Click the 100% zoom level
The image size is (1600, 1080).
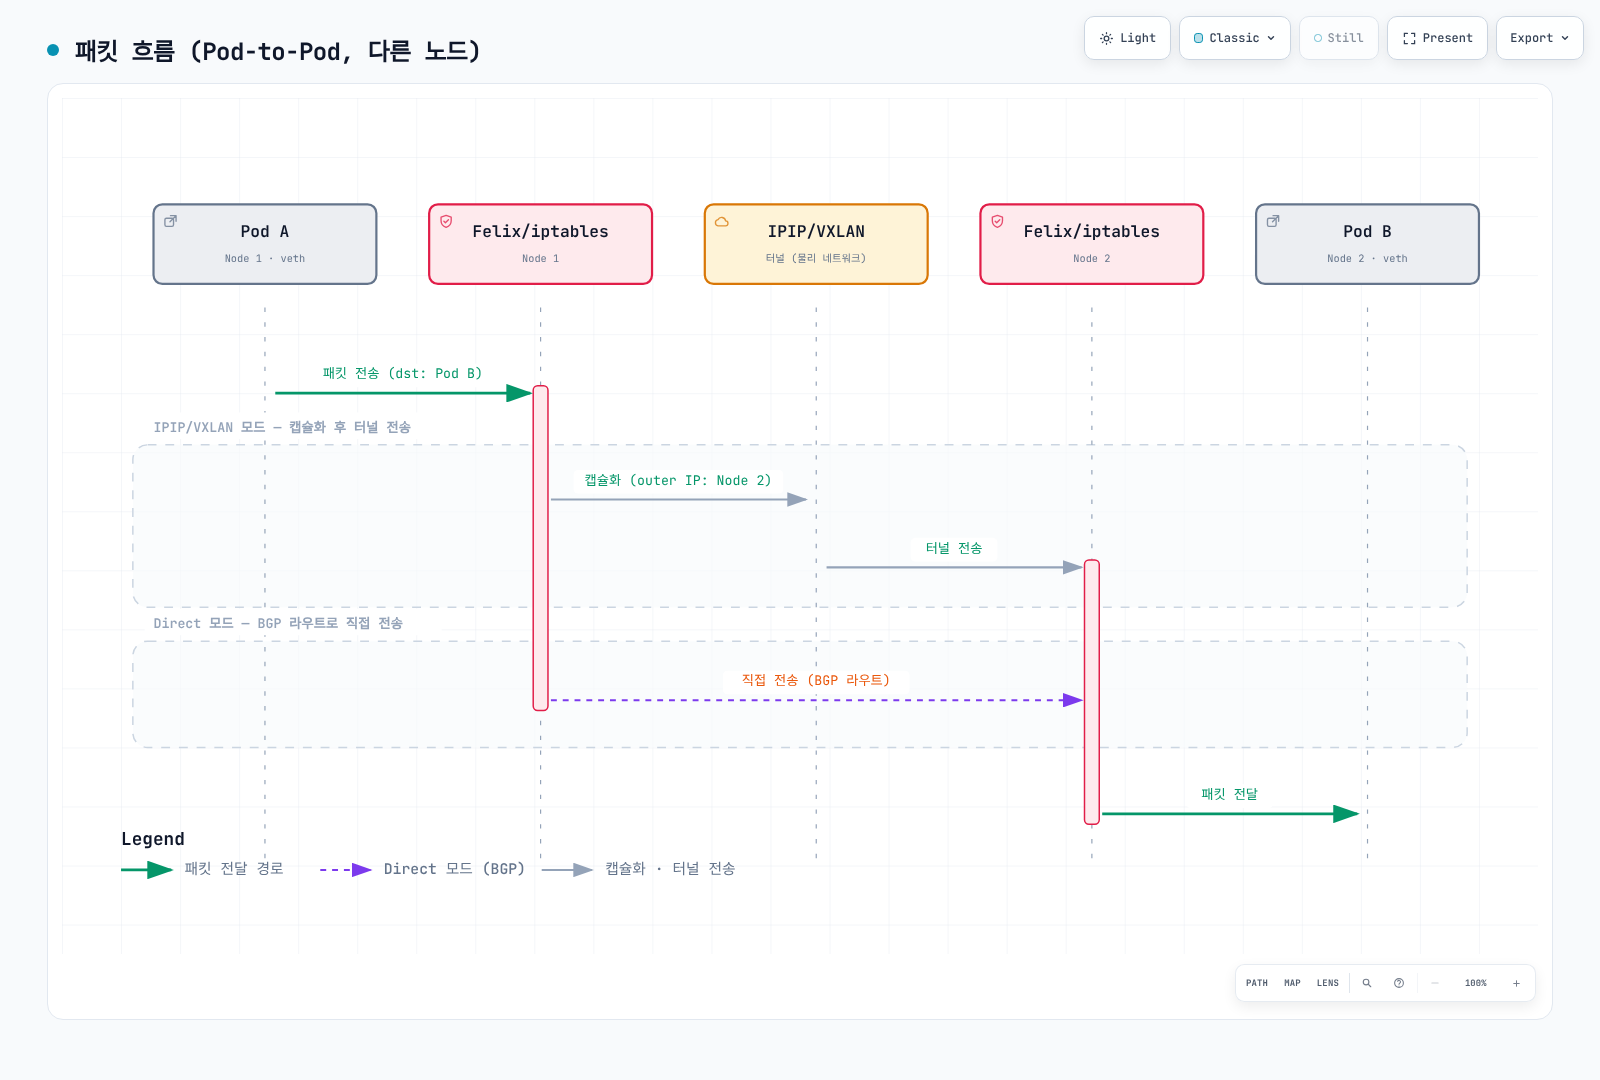pyautogui.click(x=1476, y=983)
